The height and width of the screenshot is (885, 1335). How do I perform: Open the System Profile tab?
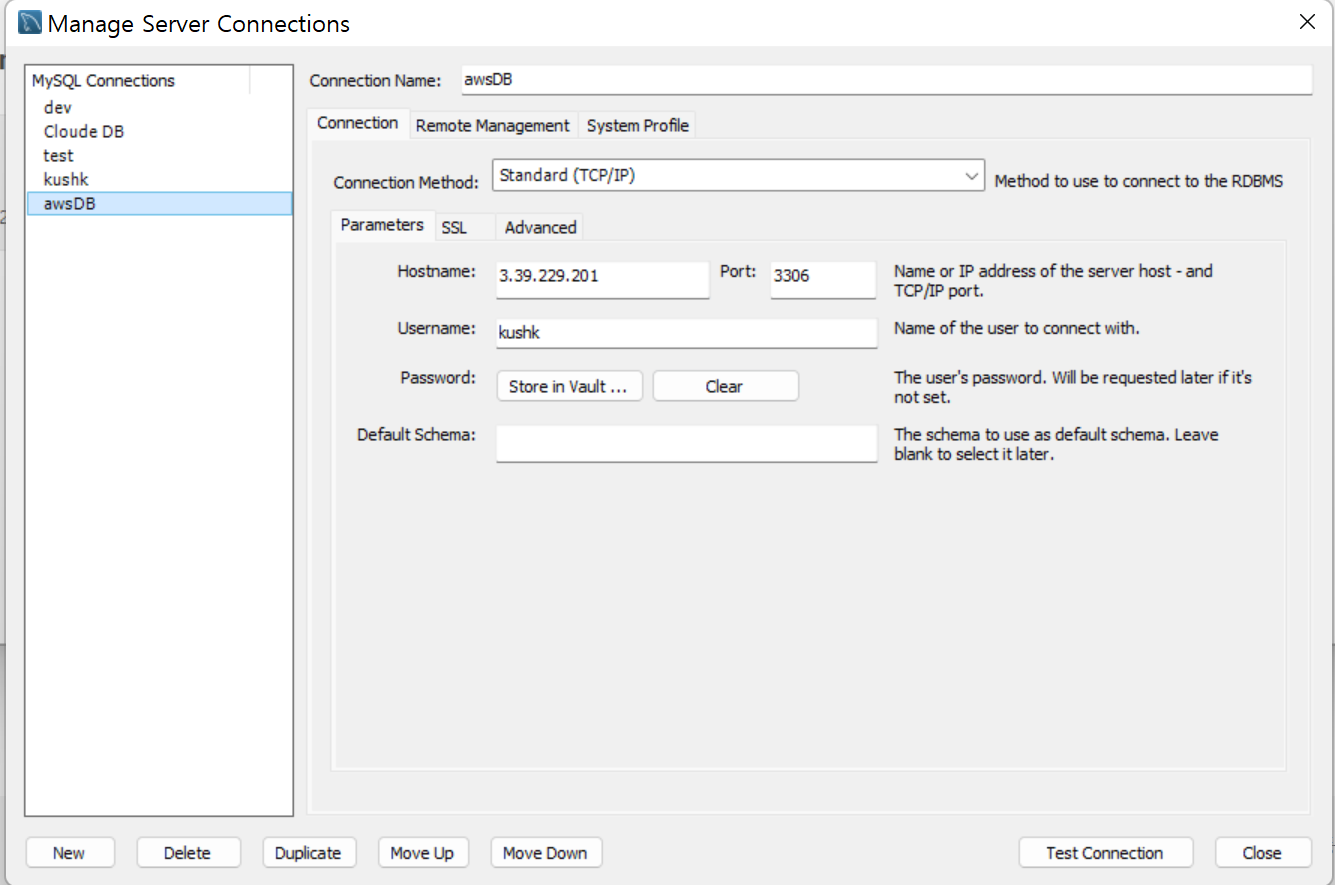[637, 126]
